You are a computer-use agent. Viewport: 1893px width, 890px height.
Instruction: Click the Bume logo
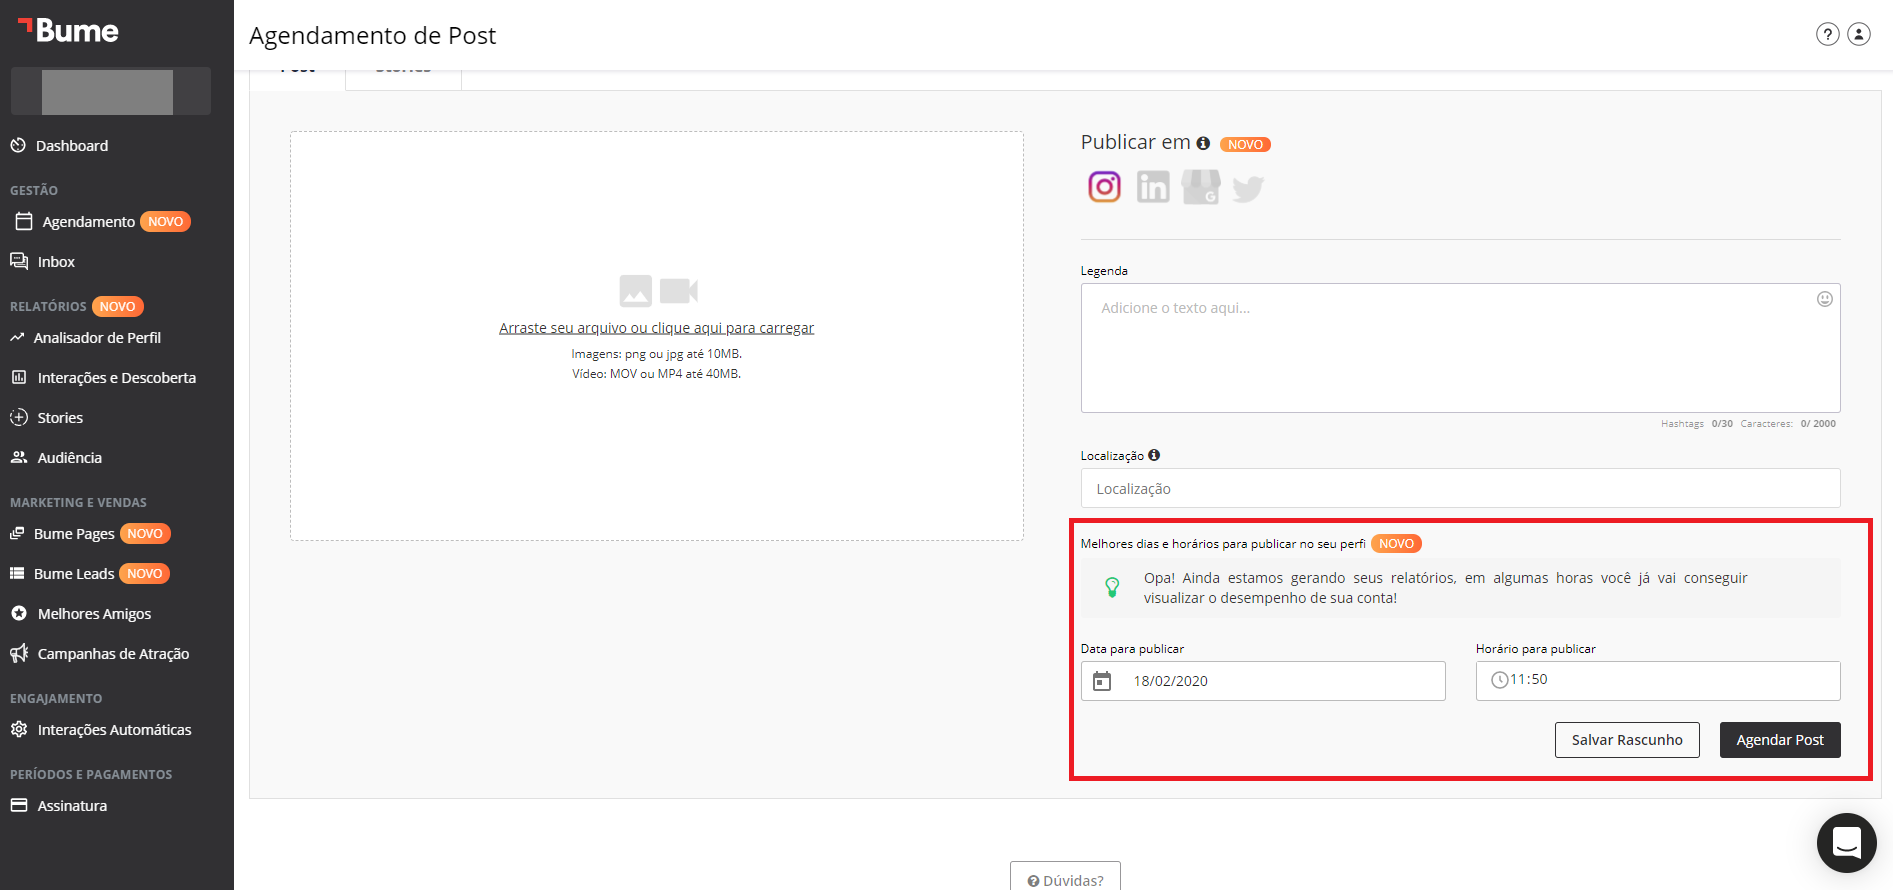tap(68, 31)
